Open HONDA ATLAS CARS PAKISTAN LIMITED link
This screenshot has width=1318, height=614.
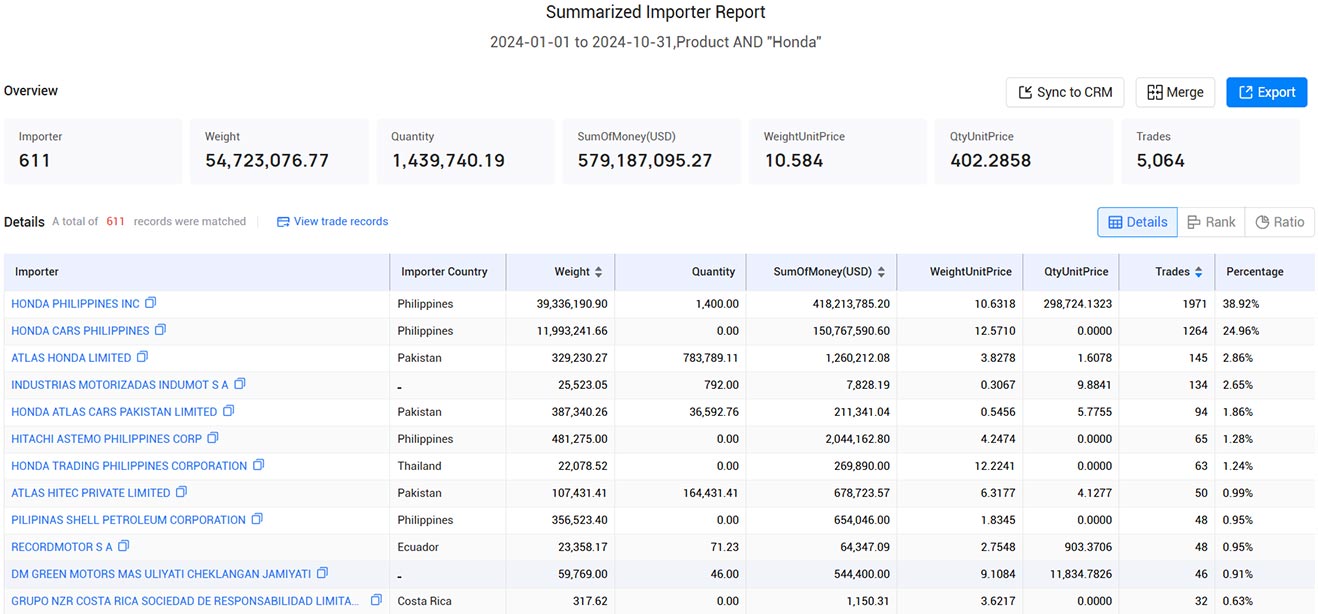(114, 412)
